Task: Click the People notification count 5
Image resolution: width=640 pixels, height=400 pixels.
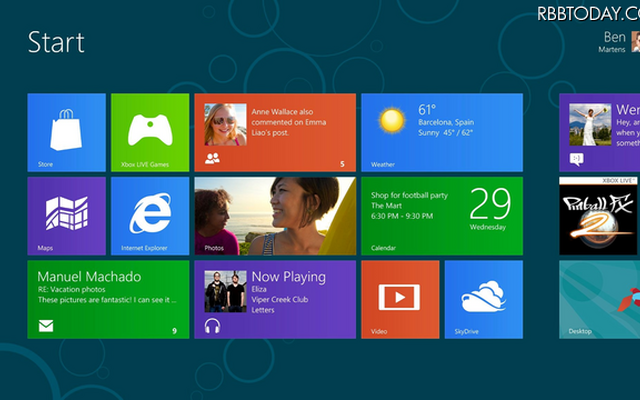Action: 342,164
